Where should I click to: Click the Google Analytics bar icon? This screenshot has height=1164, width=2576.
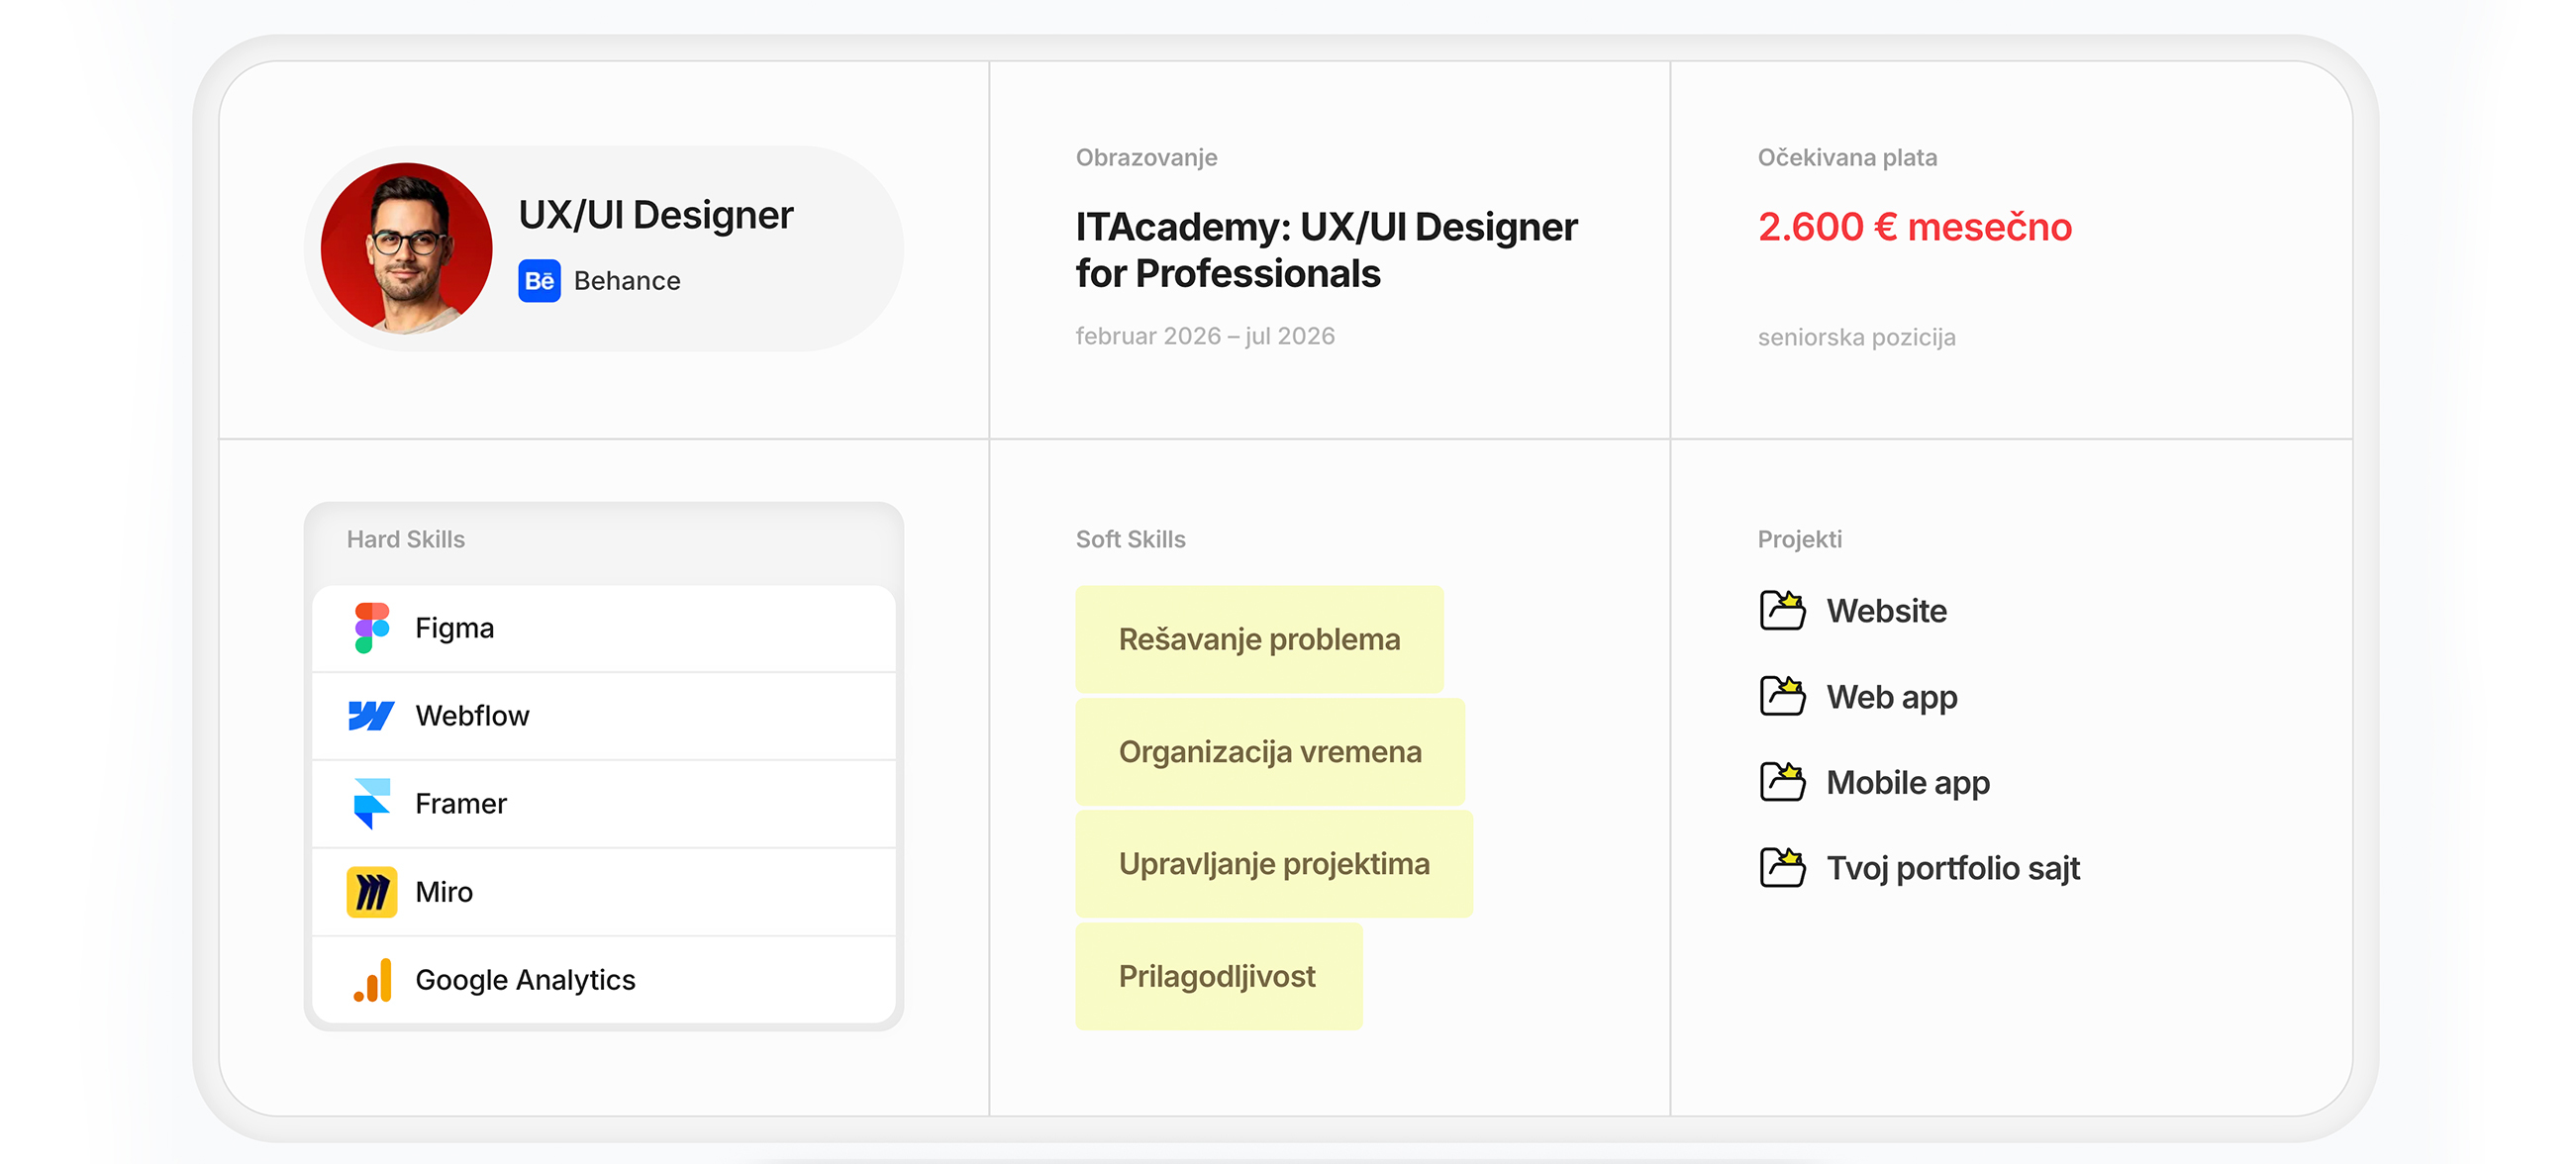coord(373,980)
